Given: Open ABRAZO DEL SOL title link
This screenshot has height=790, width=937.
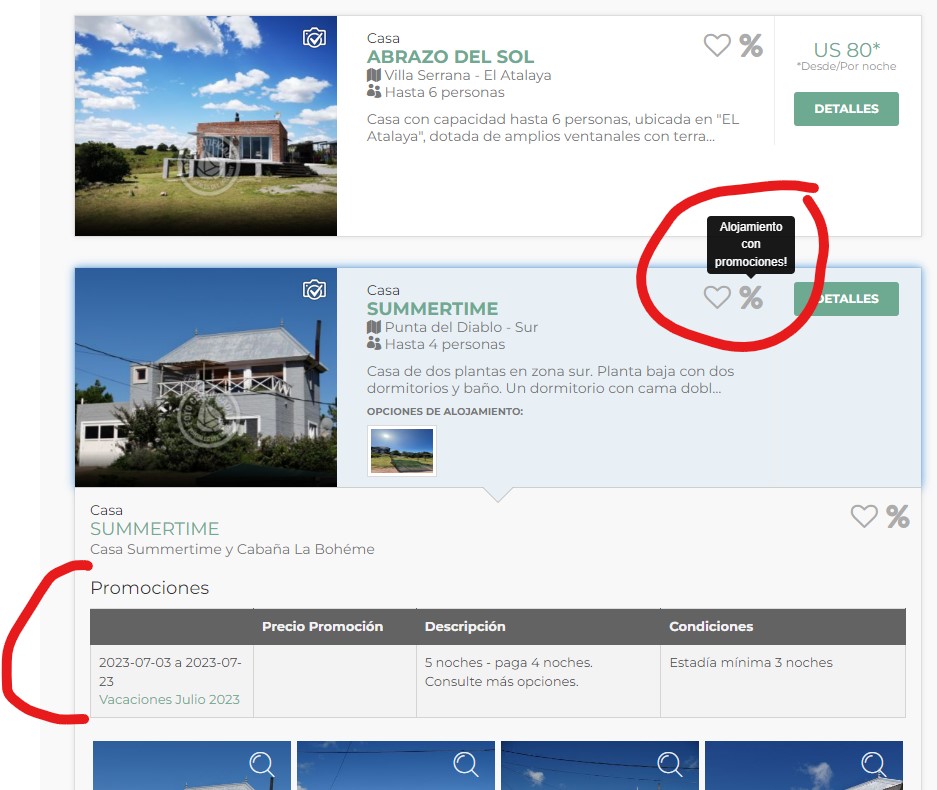Looking at the screenshot, I should coord(451,57).
